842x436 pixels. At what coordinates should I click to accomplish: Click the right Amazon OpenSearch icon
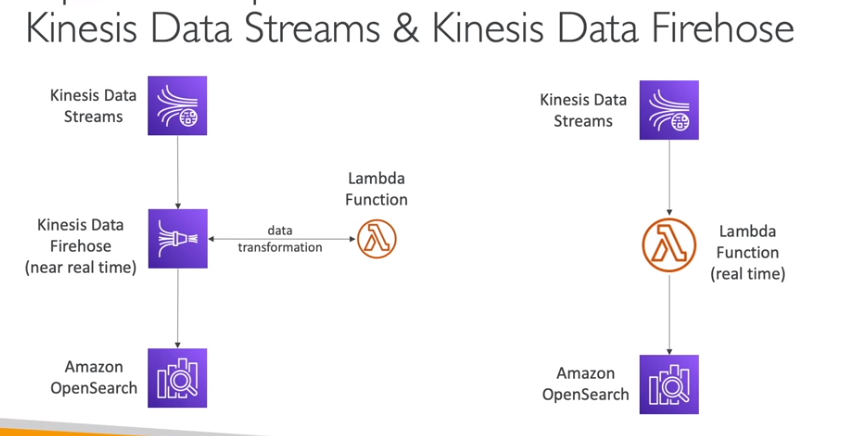tap(667, 384)
